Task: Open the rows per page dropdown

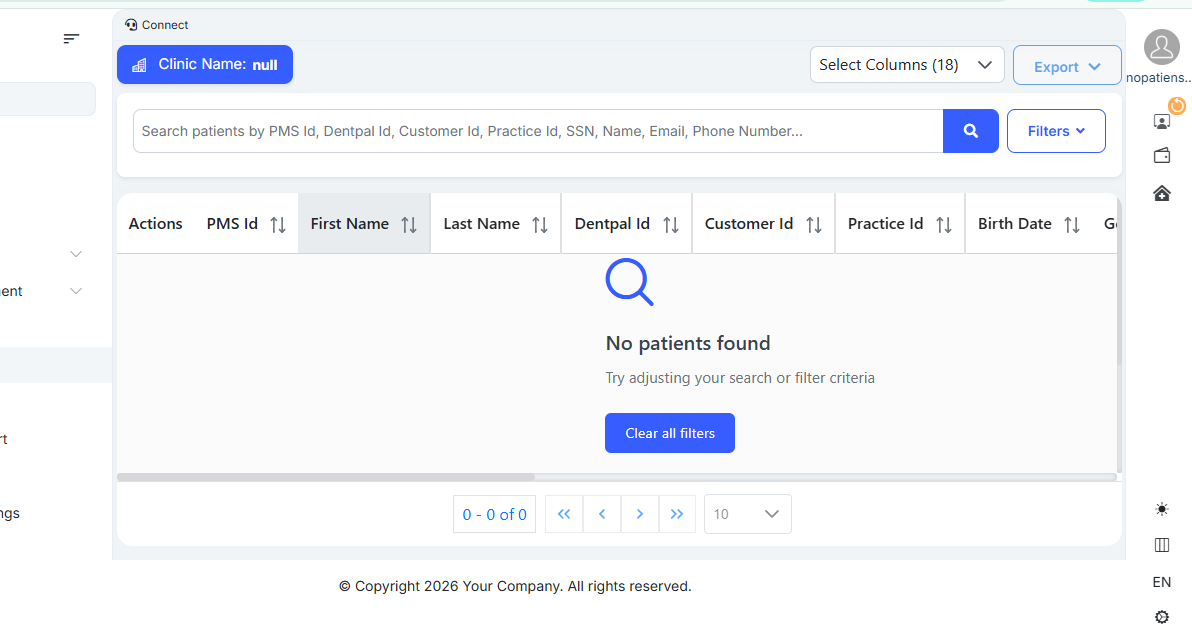Action: click(747, 514)
